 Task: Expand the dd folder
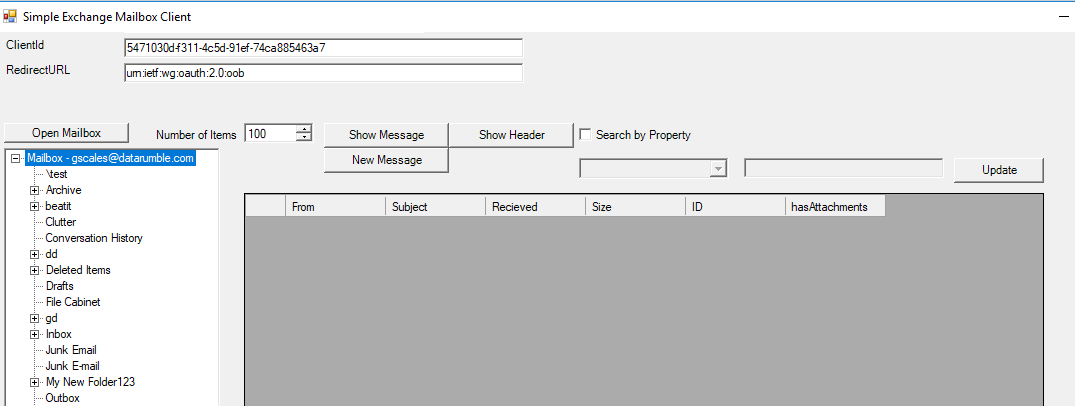(x=34, y=254)
